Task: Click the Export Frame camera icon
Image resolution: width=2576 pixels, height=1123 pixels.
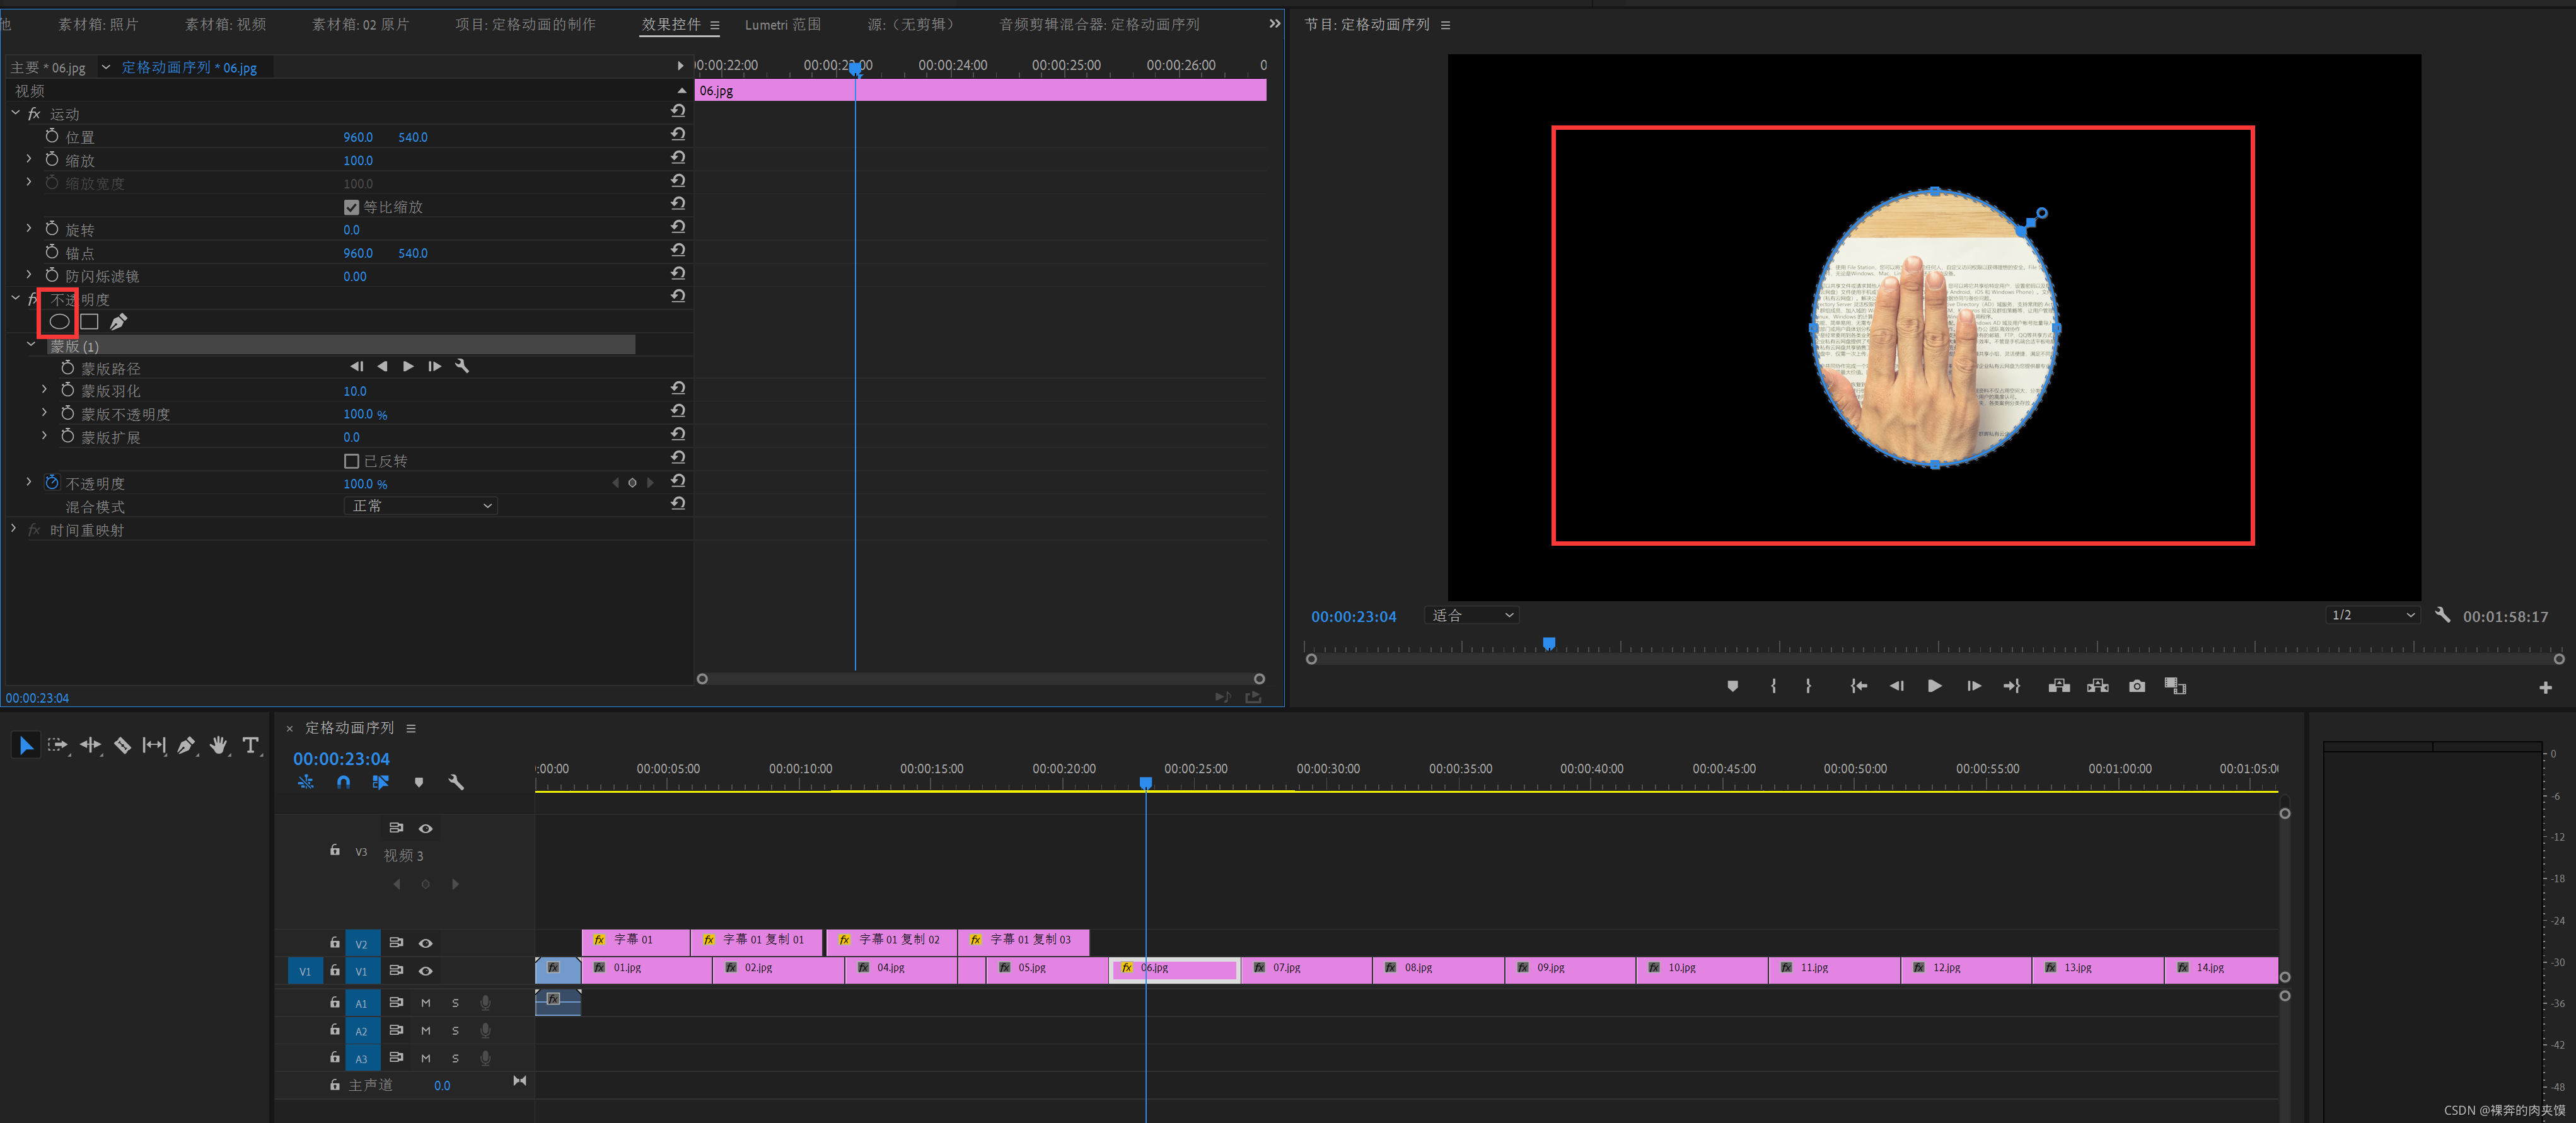Action: (x=2136, y=686)
